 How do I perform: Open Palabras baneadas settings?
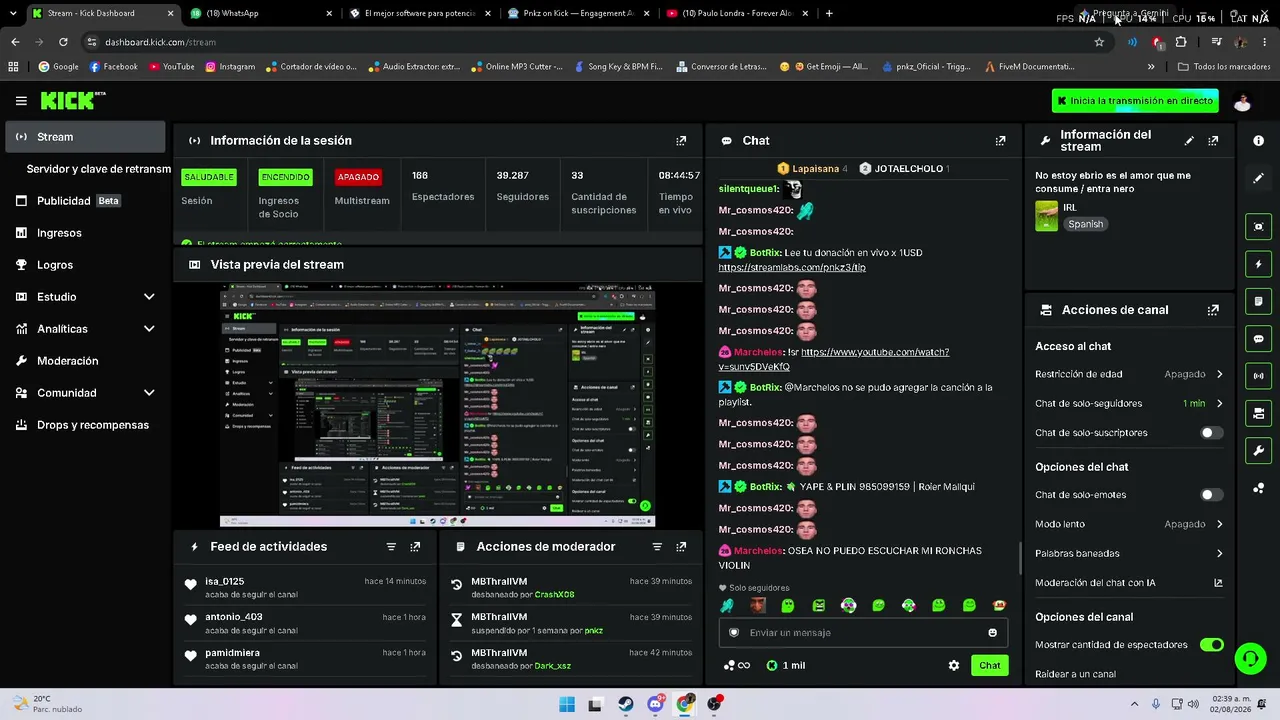(x=1129, y=553)
